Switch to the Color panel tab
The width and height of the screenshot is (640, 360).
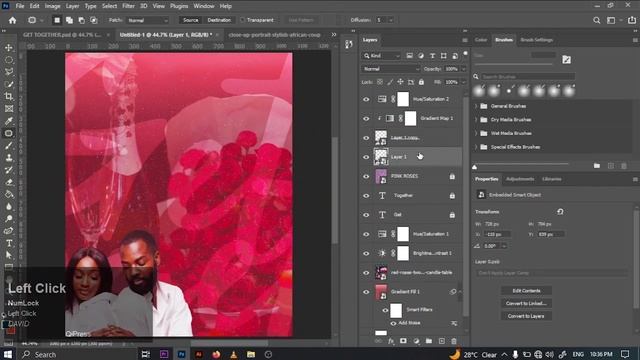pyautogui.click(x=481, y=40)
